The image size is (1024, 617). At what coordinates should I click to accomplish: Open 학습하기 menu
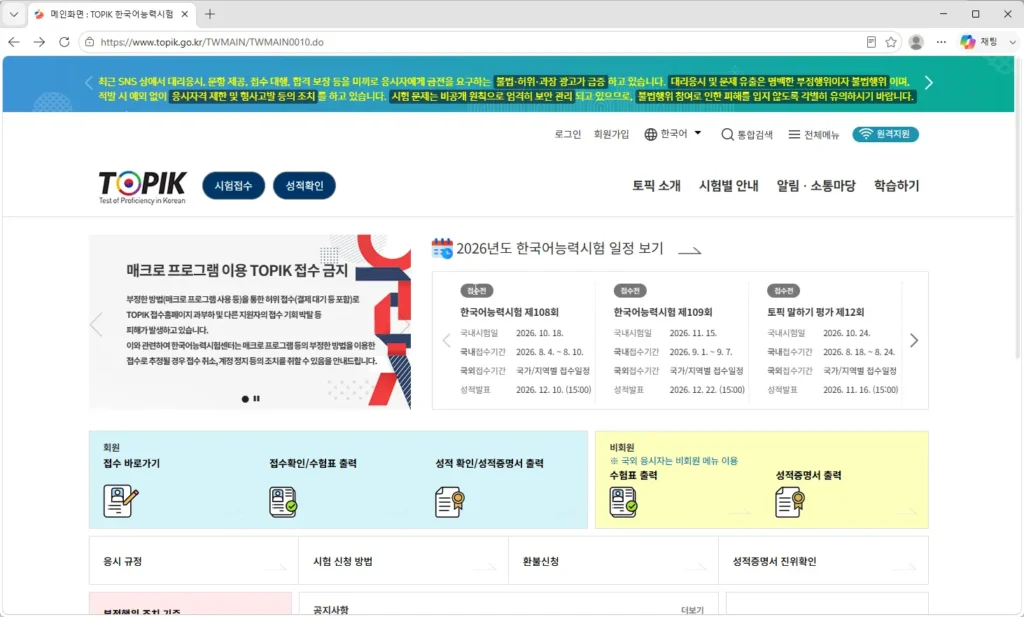coord(896,185)
